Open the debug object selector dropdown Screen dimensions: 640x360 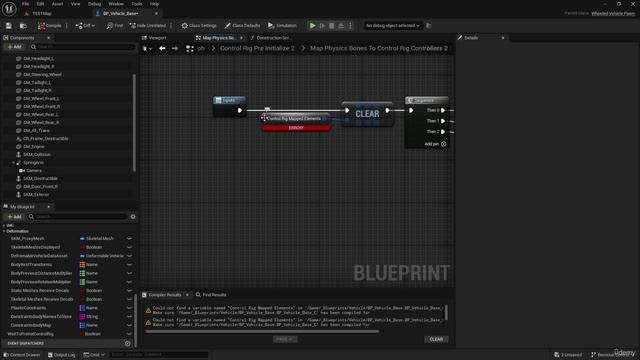point(393,26)
